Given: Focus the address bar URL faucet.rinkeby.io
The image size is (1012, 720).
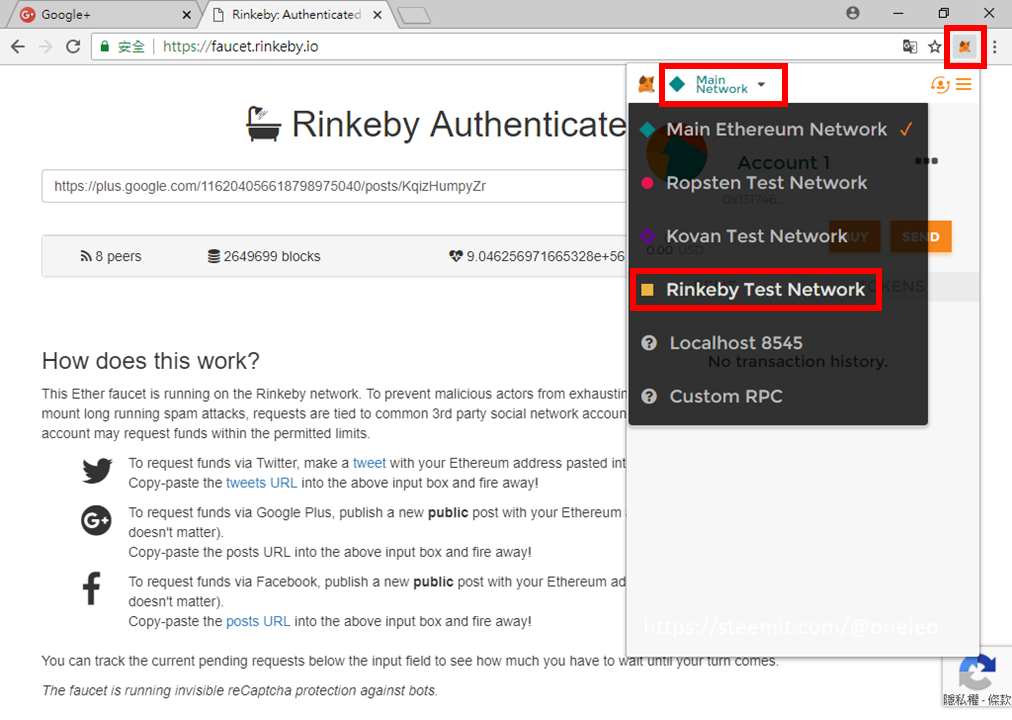Looking at the screenshot, I should click(x=240, y=46).
